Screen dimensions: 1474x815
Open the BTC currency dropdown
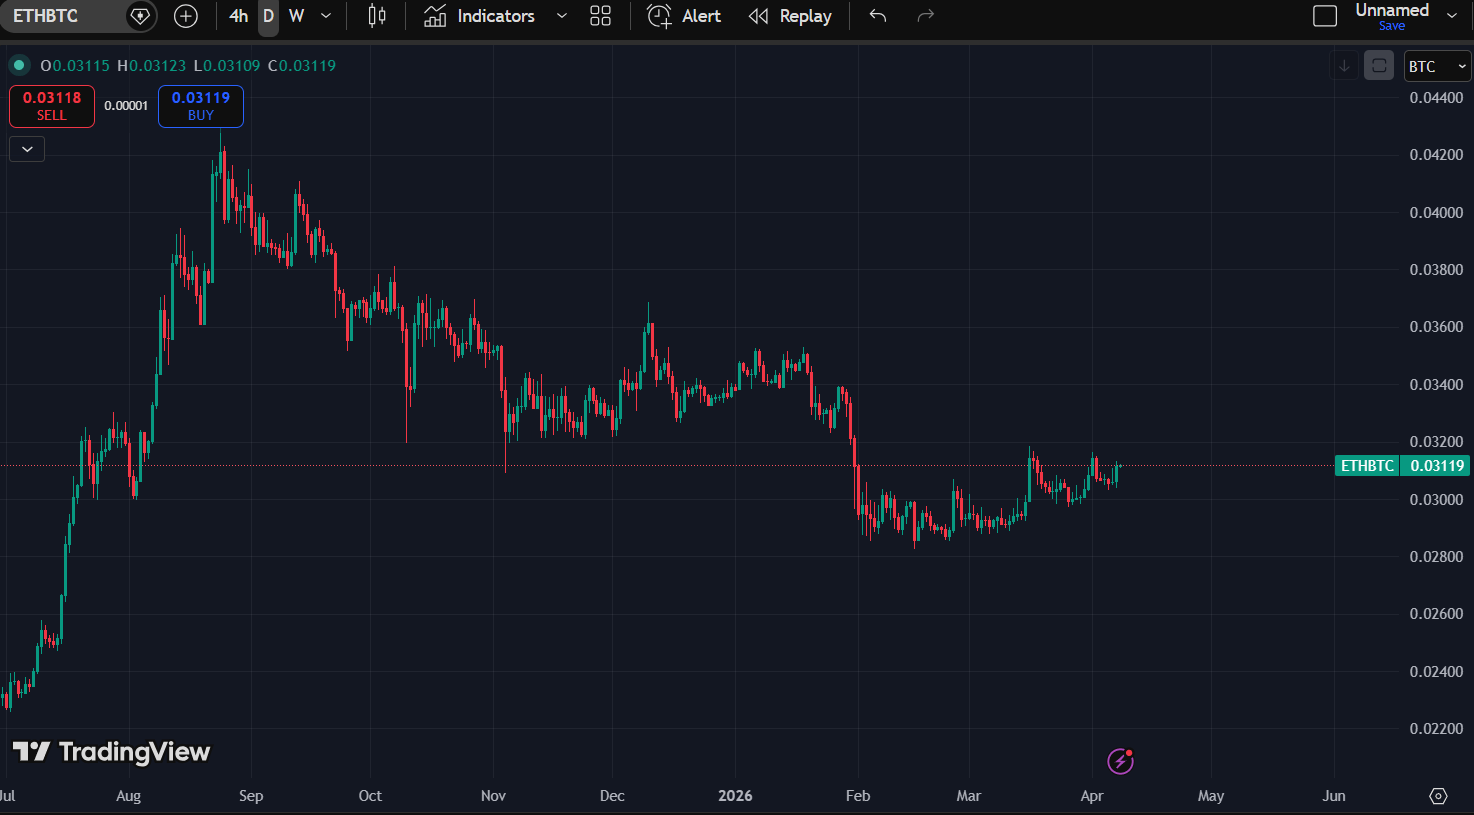pos(1438,66)
